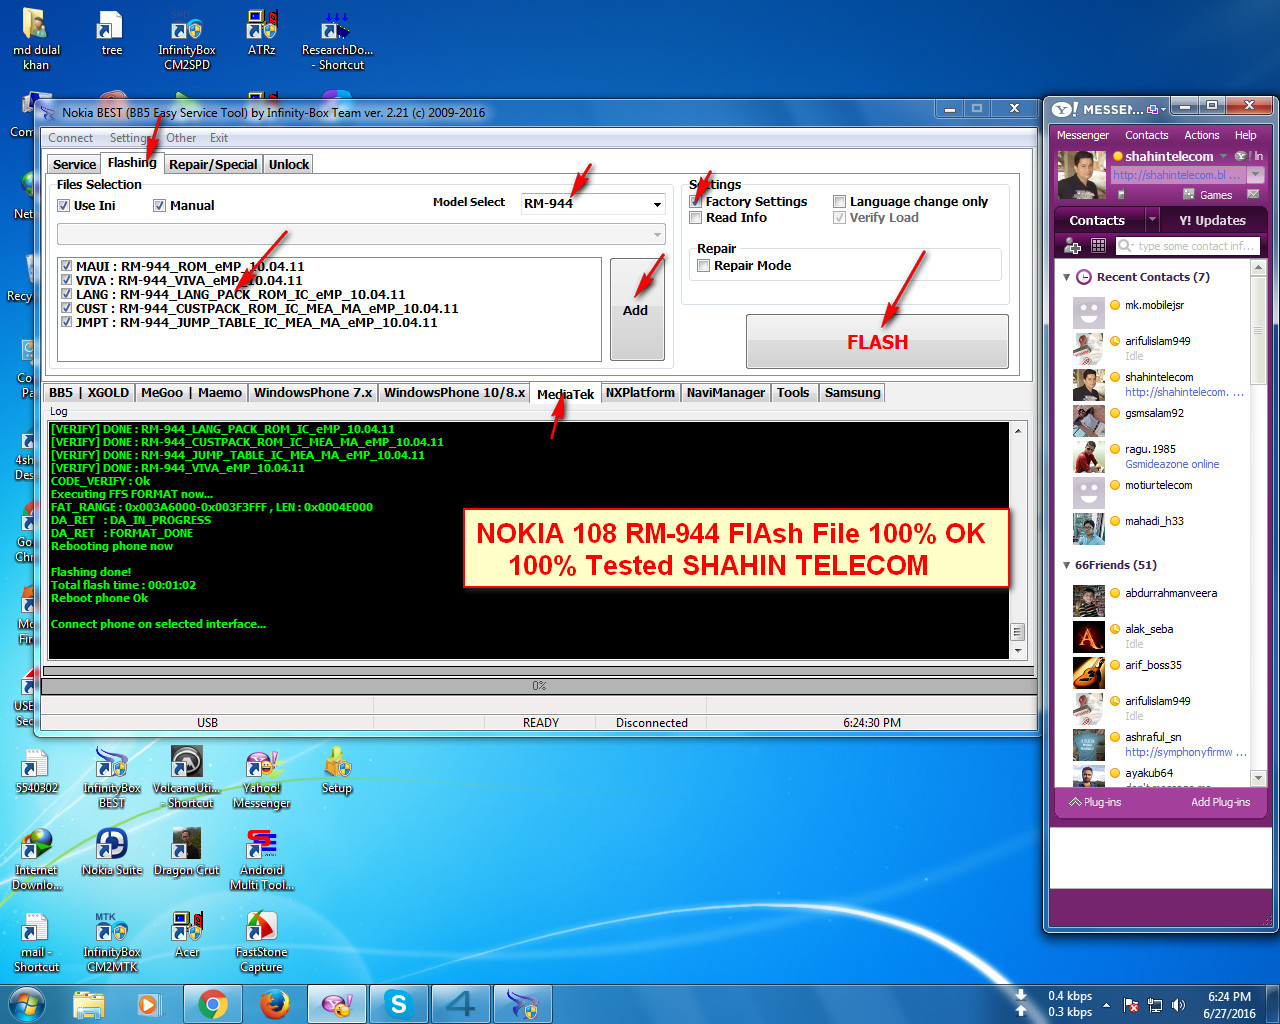Open Dragon Crut desktop icon
This screenshot has width=1280, height=1024.
coord(187,853)
